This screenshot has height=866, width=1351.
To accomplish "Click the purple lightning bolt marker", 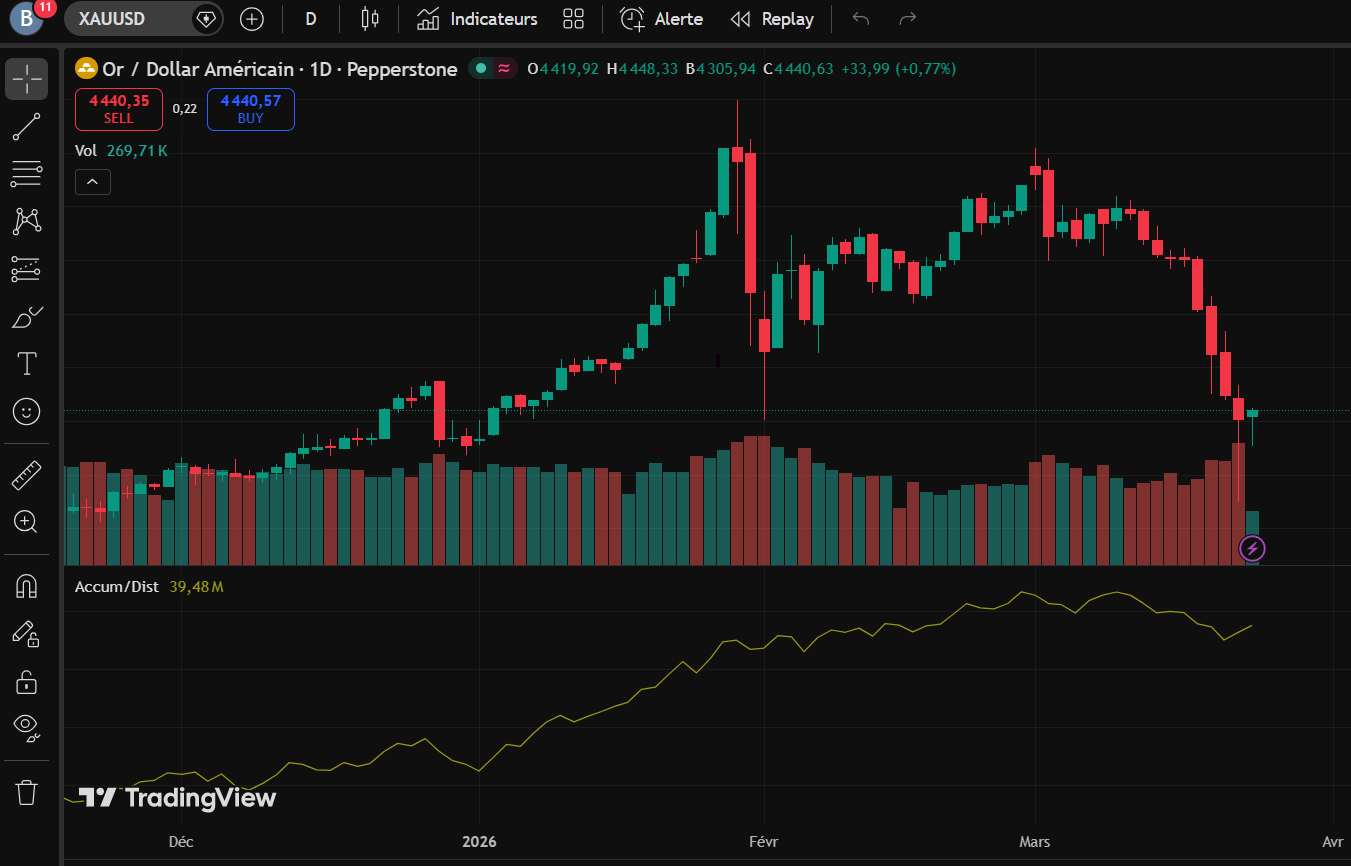I will click(x=1252, y=548).
